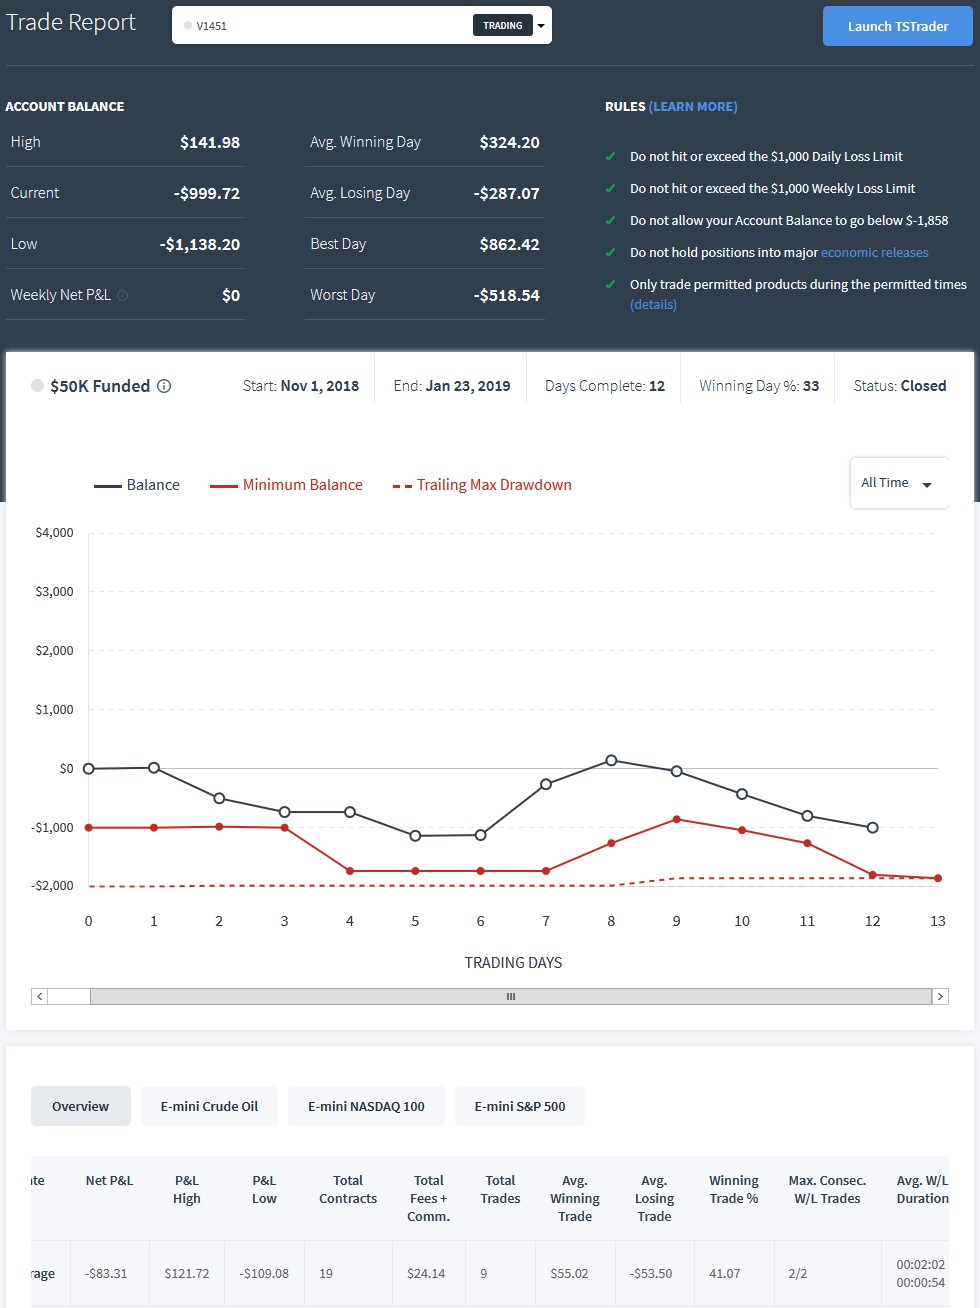Click the $50K Funded info icon
The image size is (980, 1308).
164,386
